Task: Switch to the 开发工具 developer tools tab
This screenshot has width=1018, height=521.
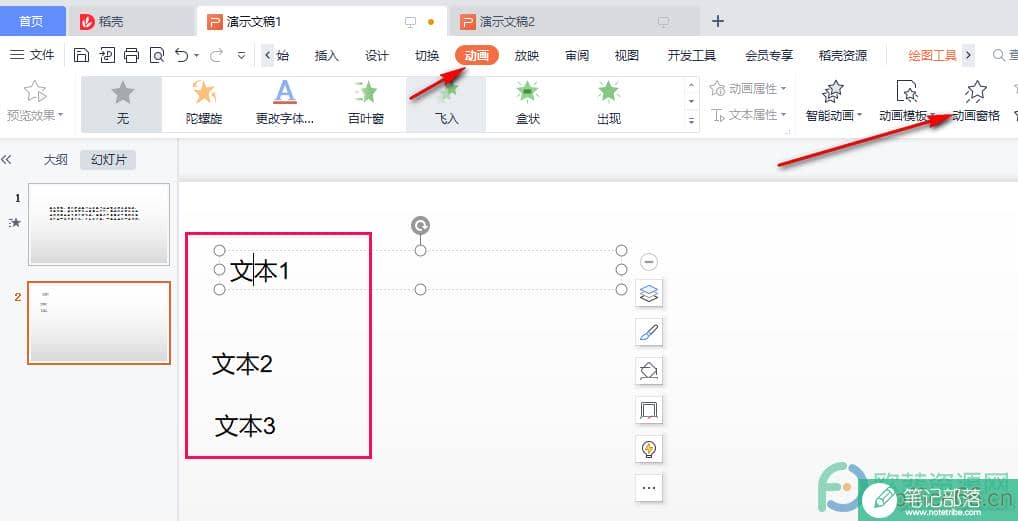Action: tap(691, 56)
